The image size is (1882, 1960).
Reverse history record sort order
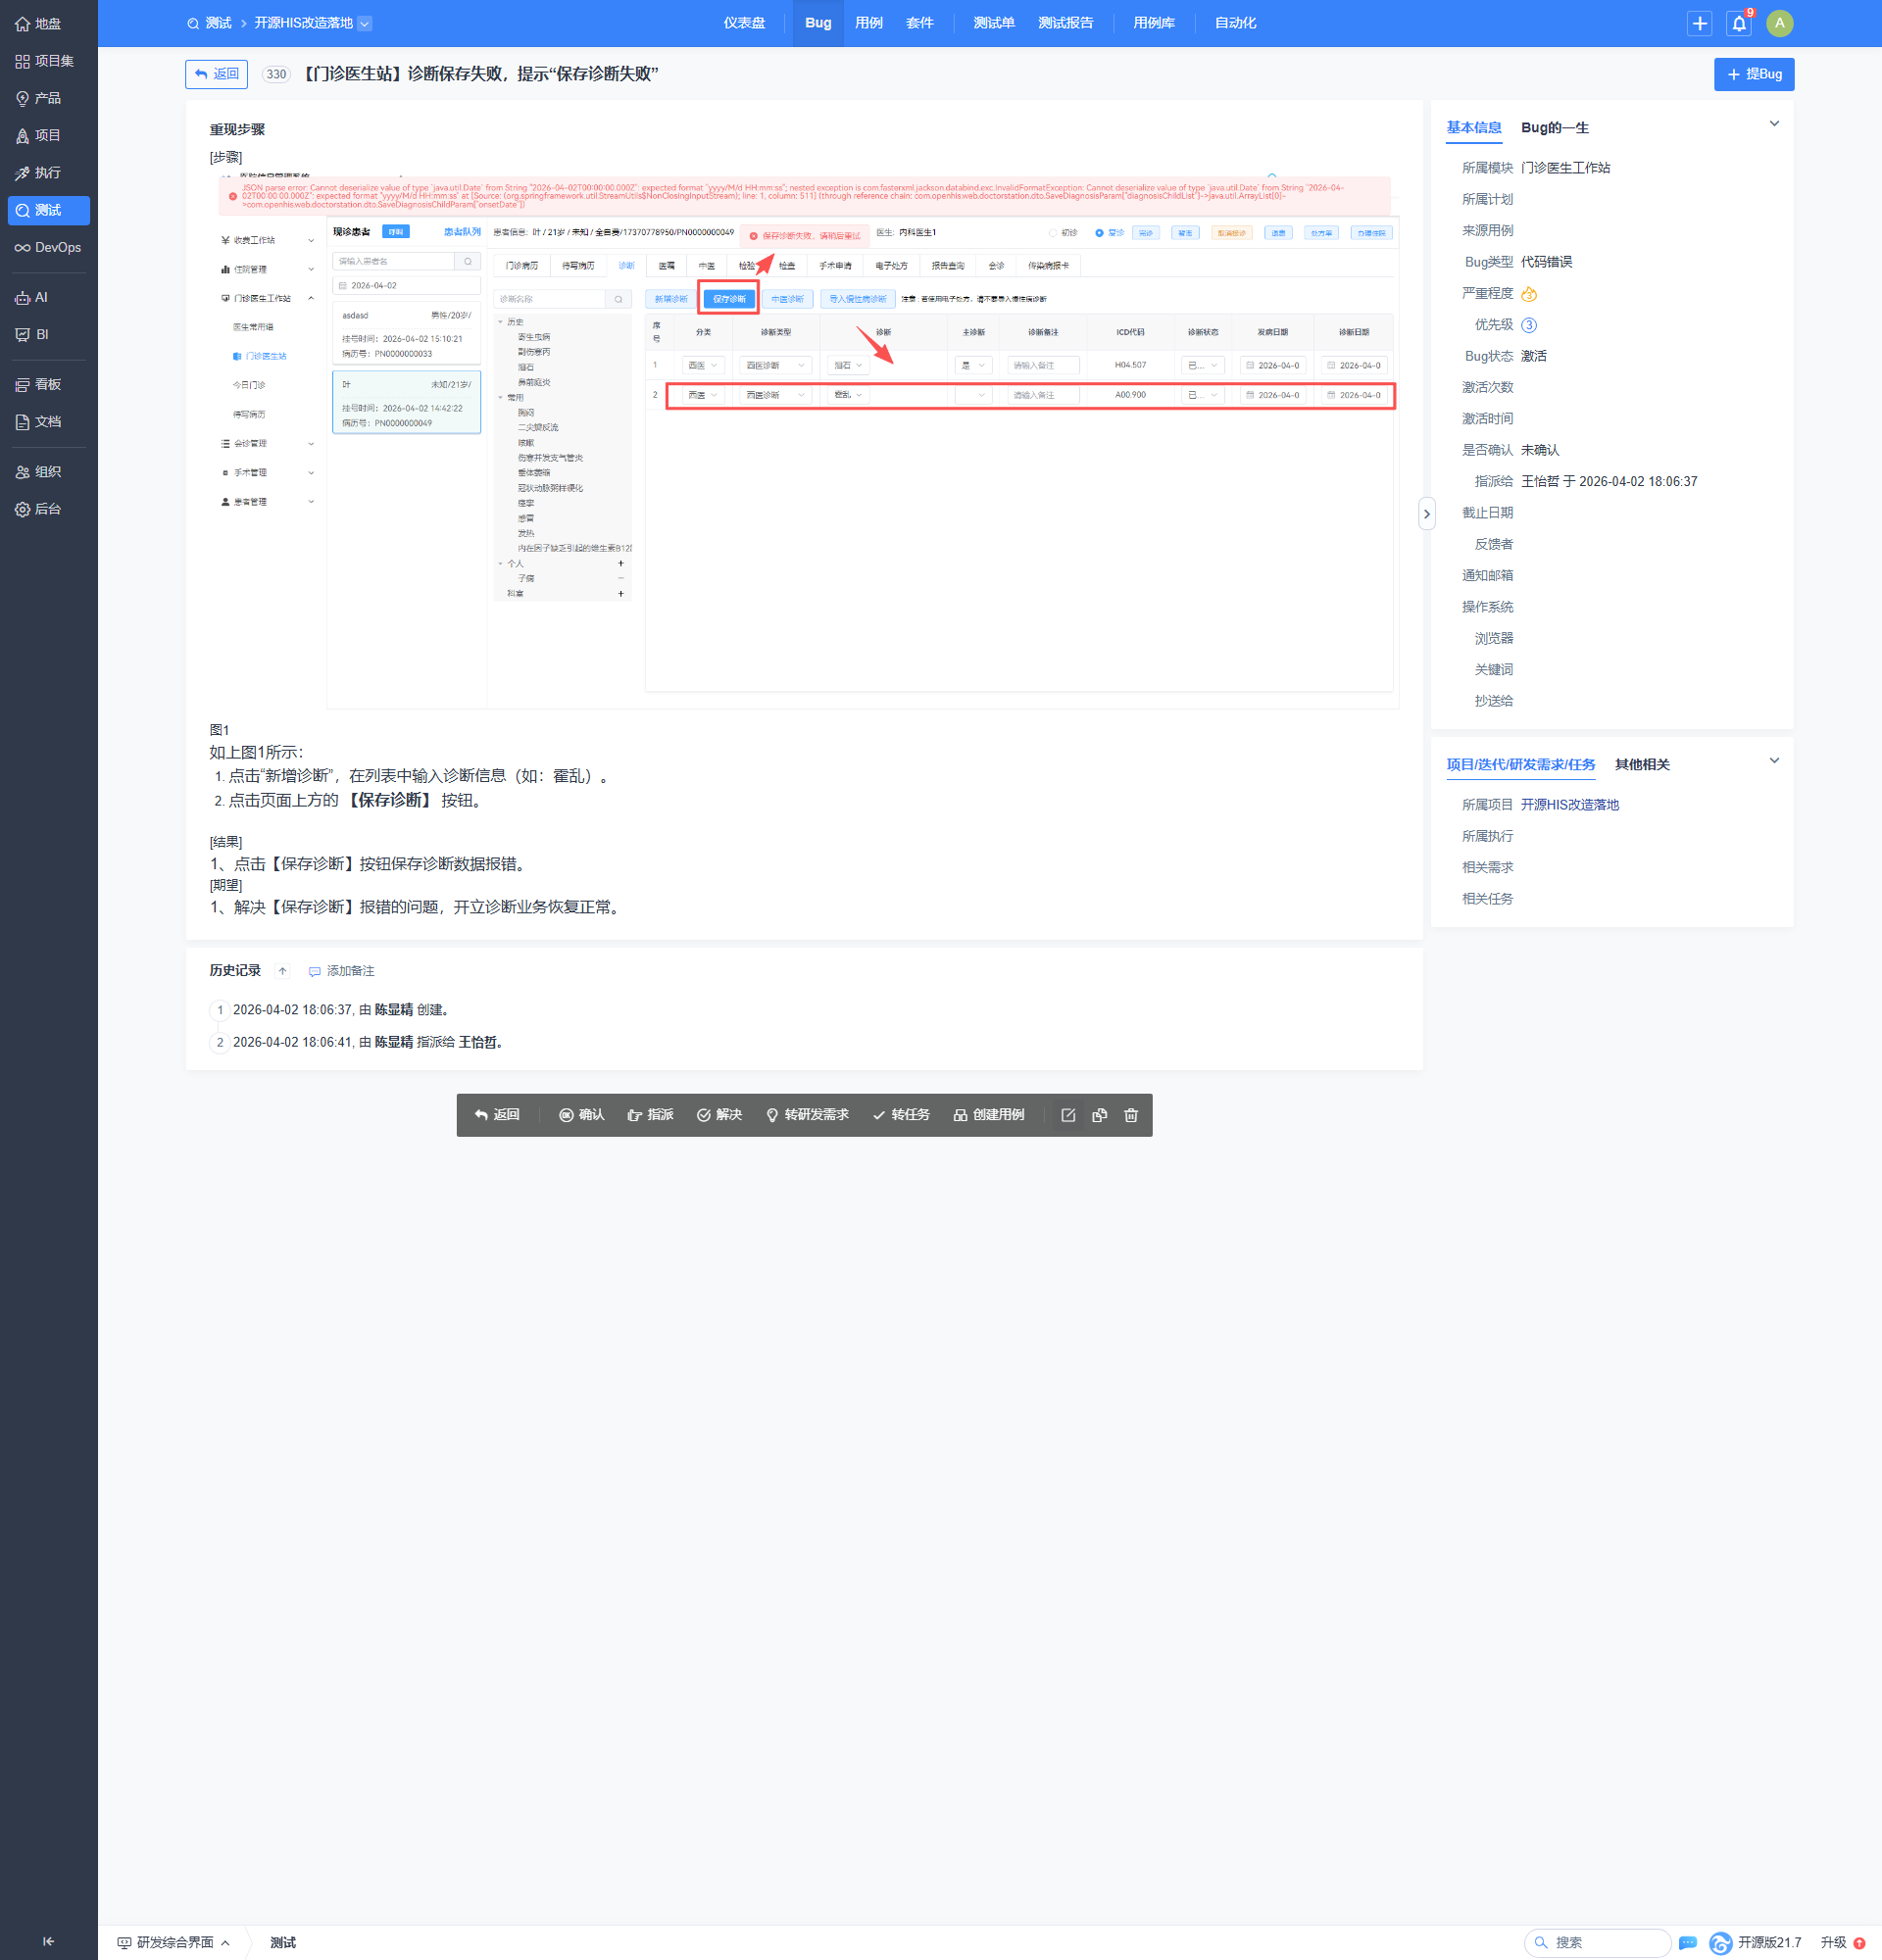click(283, 971)
